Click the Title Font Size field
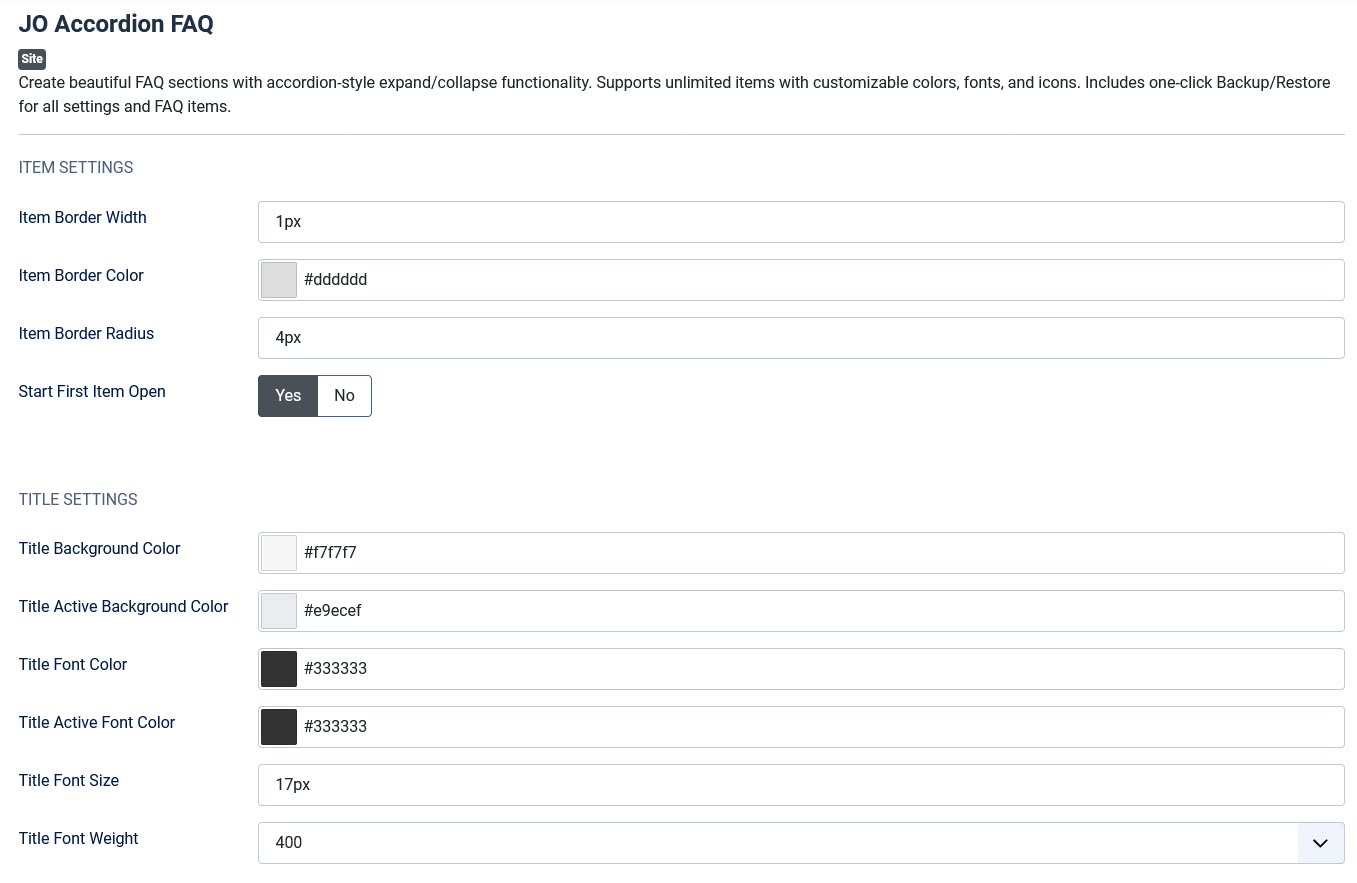Image resolution: width=1357 pixels, height=883 pixels. coord(801,785)
